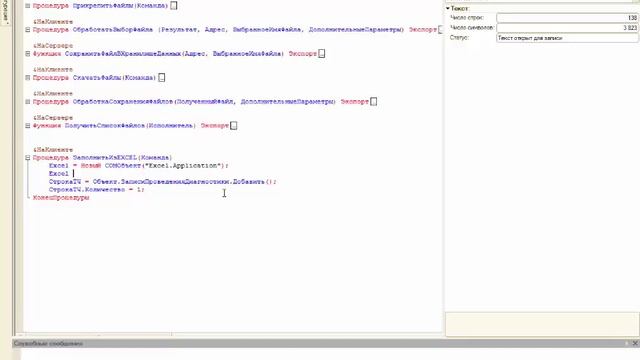Click the Число символов label
Viewport: 640px width, 360px height.
point(472,28)
